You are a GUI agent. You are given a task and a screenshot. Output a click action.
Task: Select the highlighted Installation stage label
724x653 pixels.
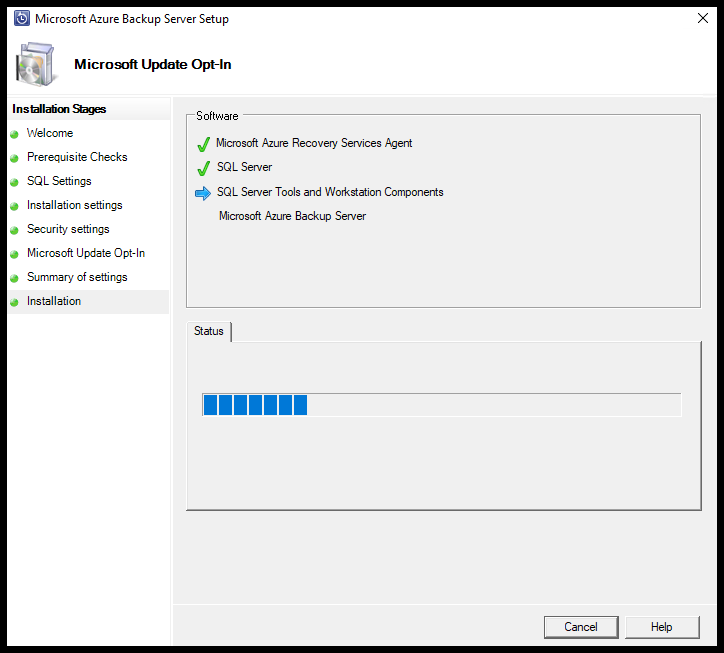(54, 301)
